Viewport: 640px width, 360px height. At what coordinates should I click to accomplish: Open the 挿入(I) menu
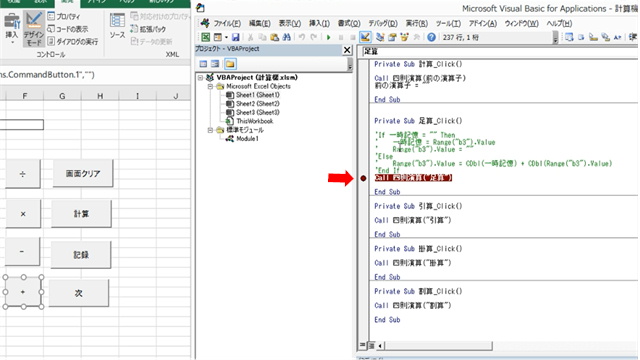click(319, 23)
